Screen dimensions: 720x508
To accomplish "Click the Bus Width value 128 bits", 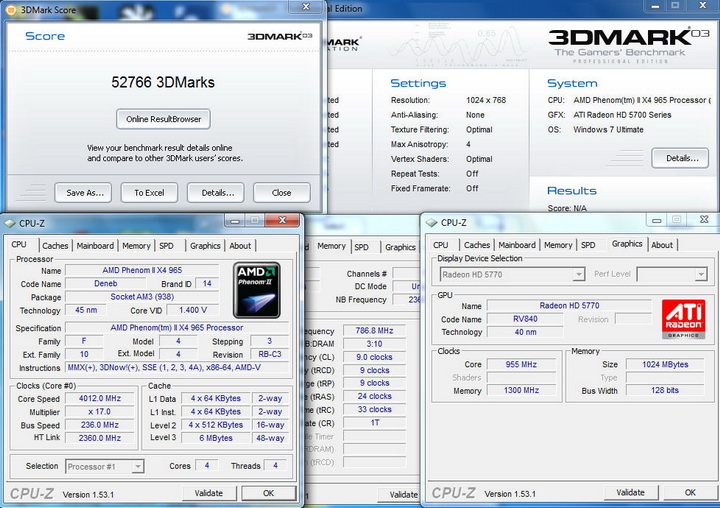I will pyautogui.click(x=665, y=390).
